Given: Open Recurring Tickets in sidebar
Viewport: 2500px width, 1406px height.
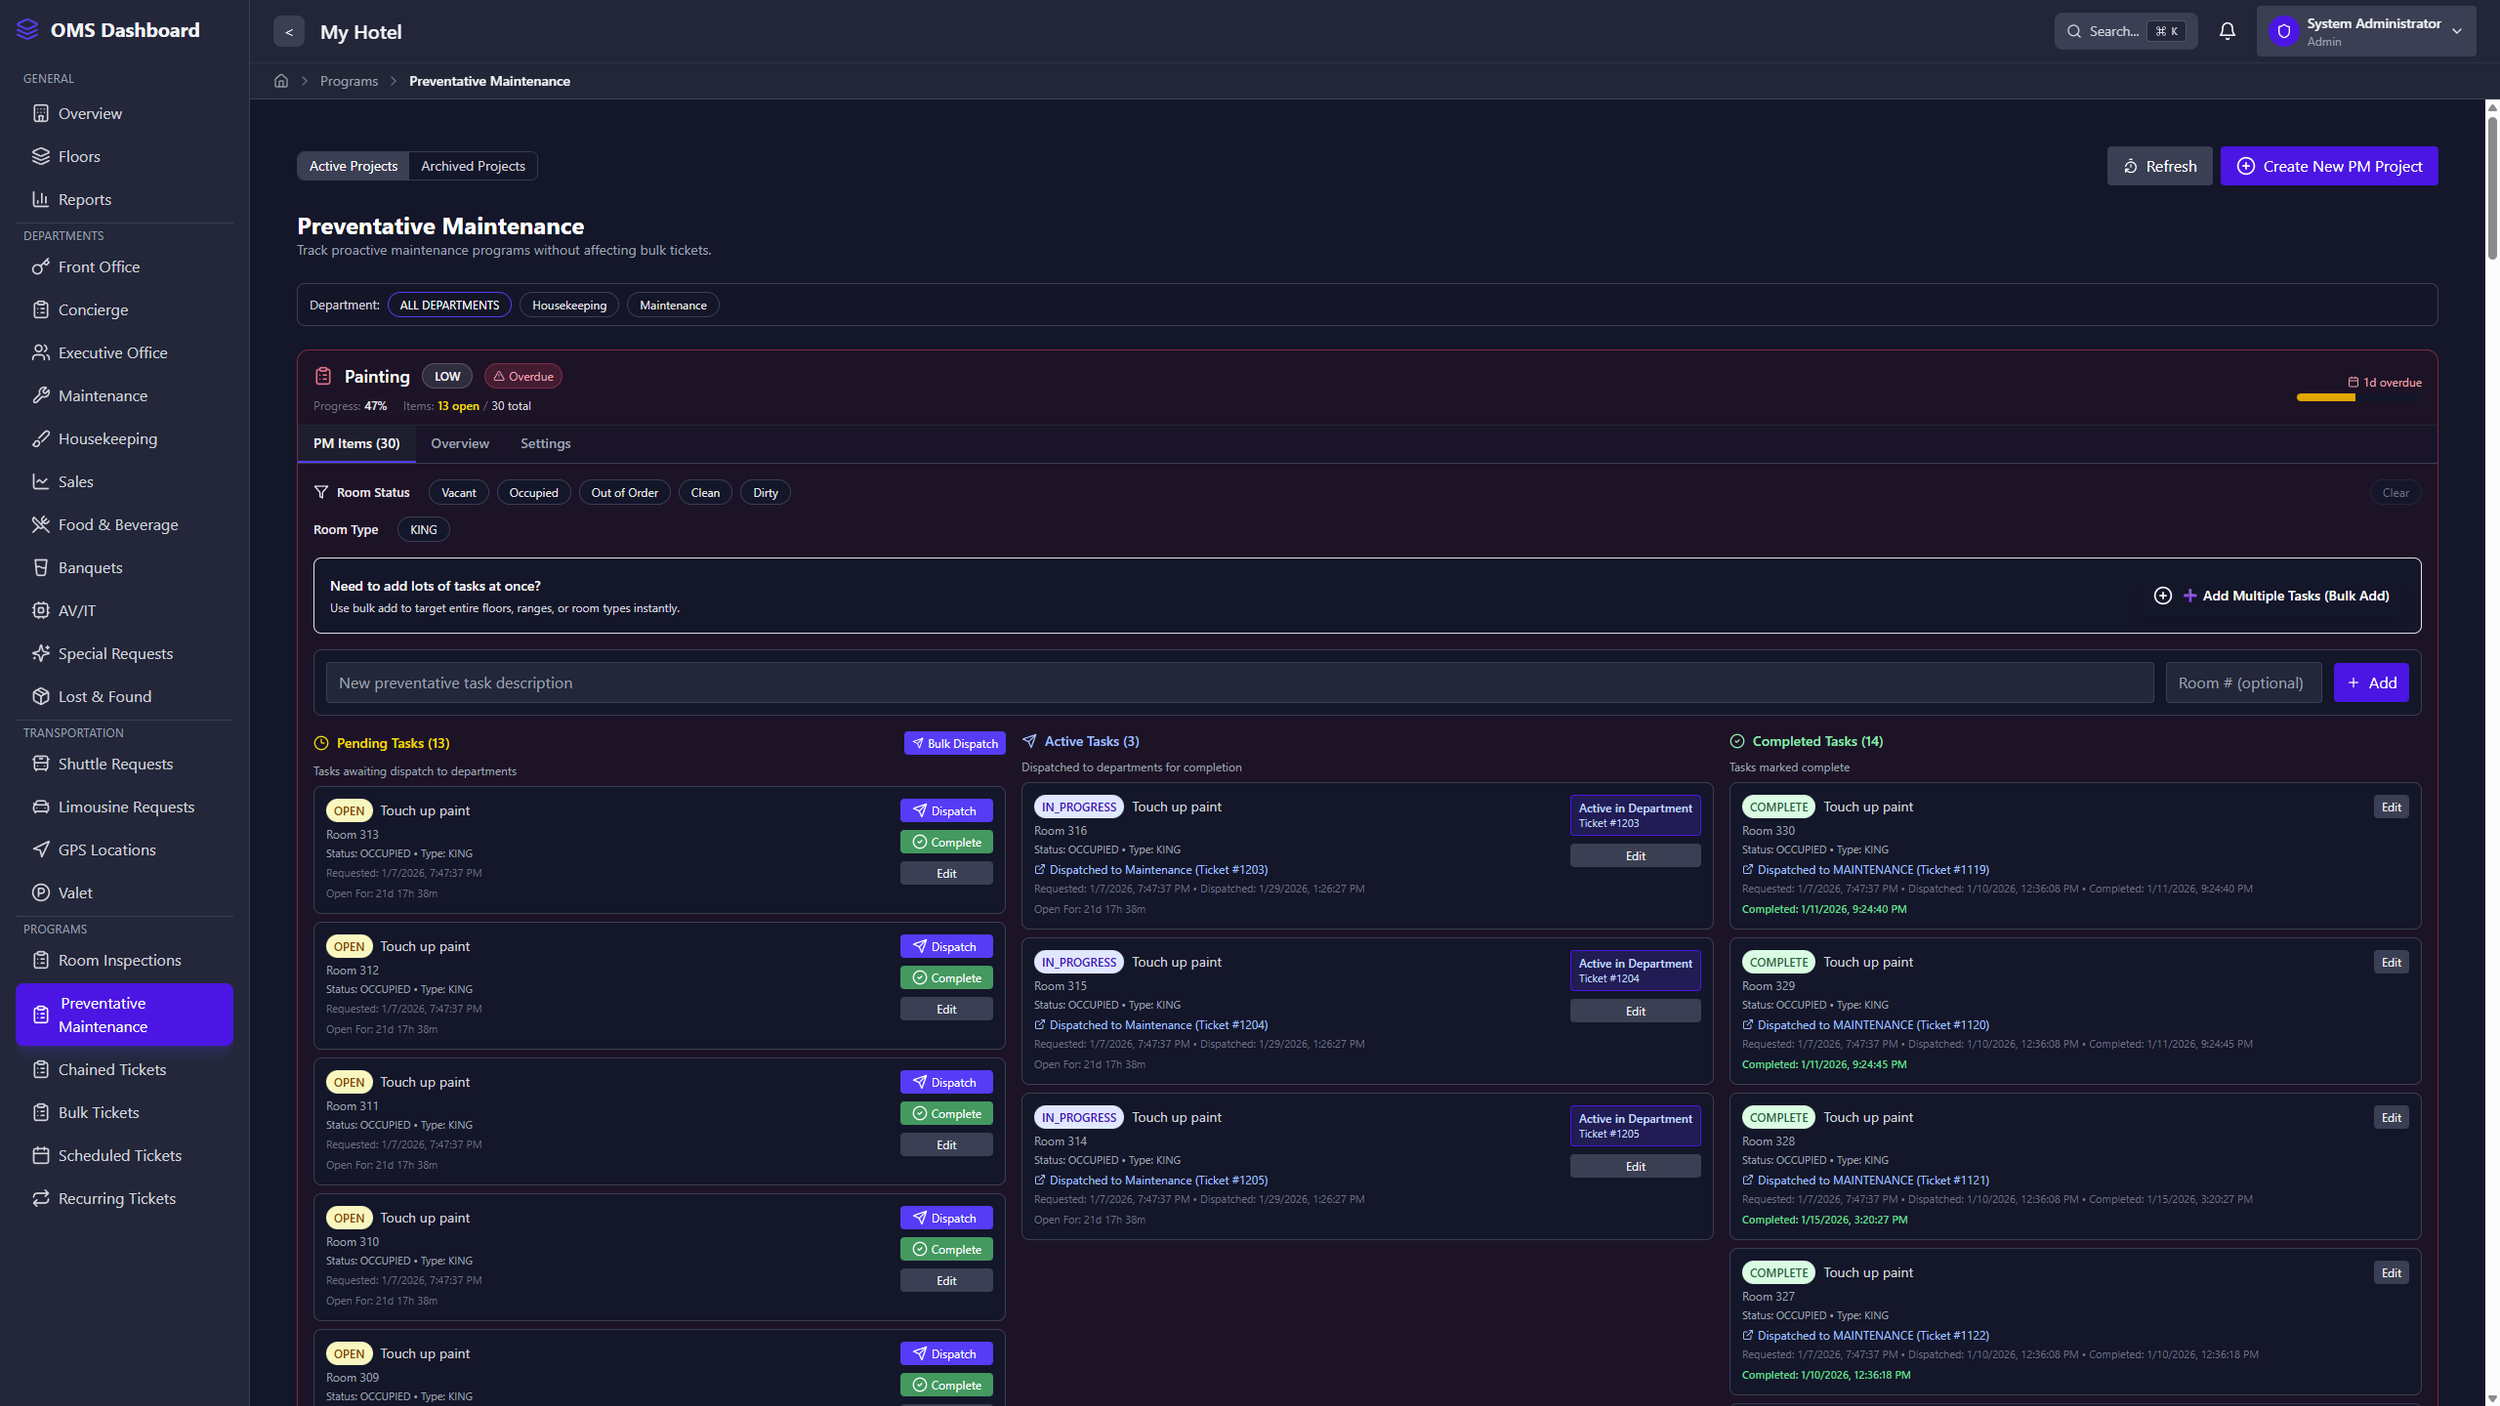Looking at the screenshot, I should point(116,1199).
